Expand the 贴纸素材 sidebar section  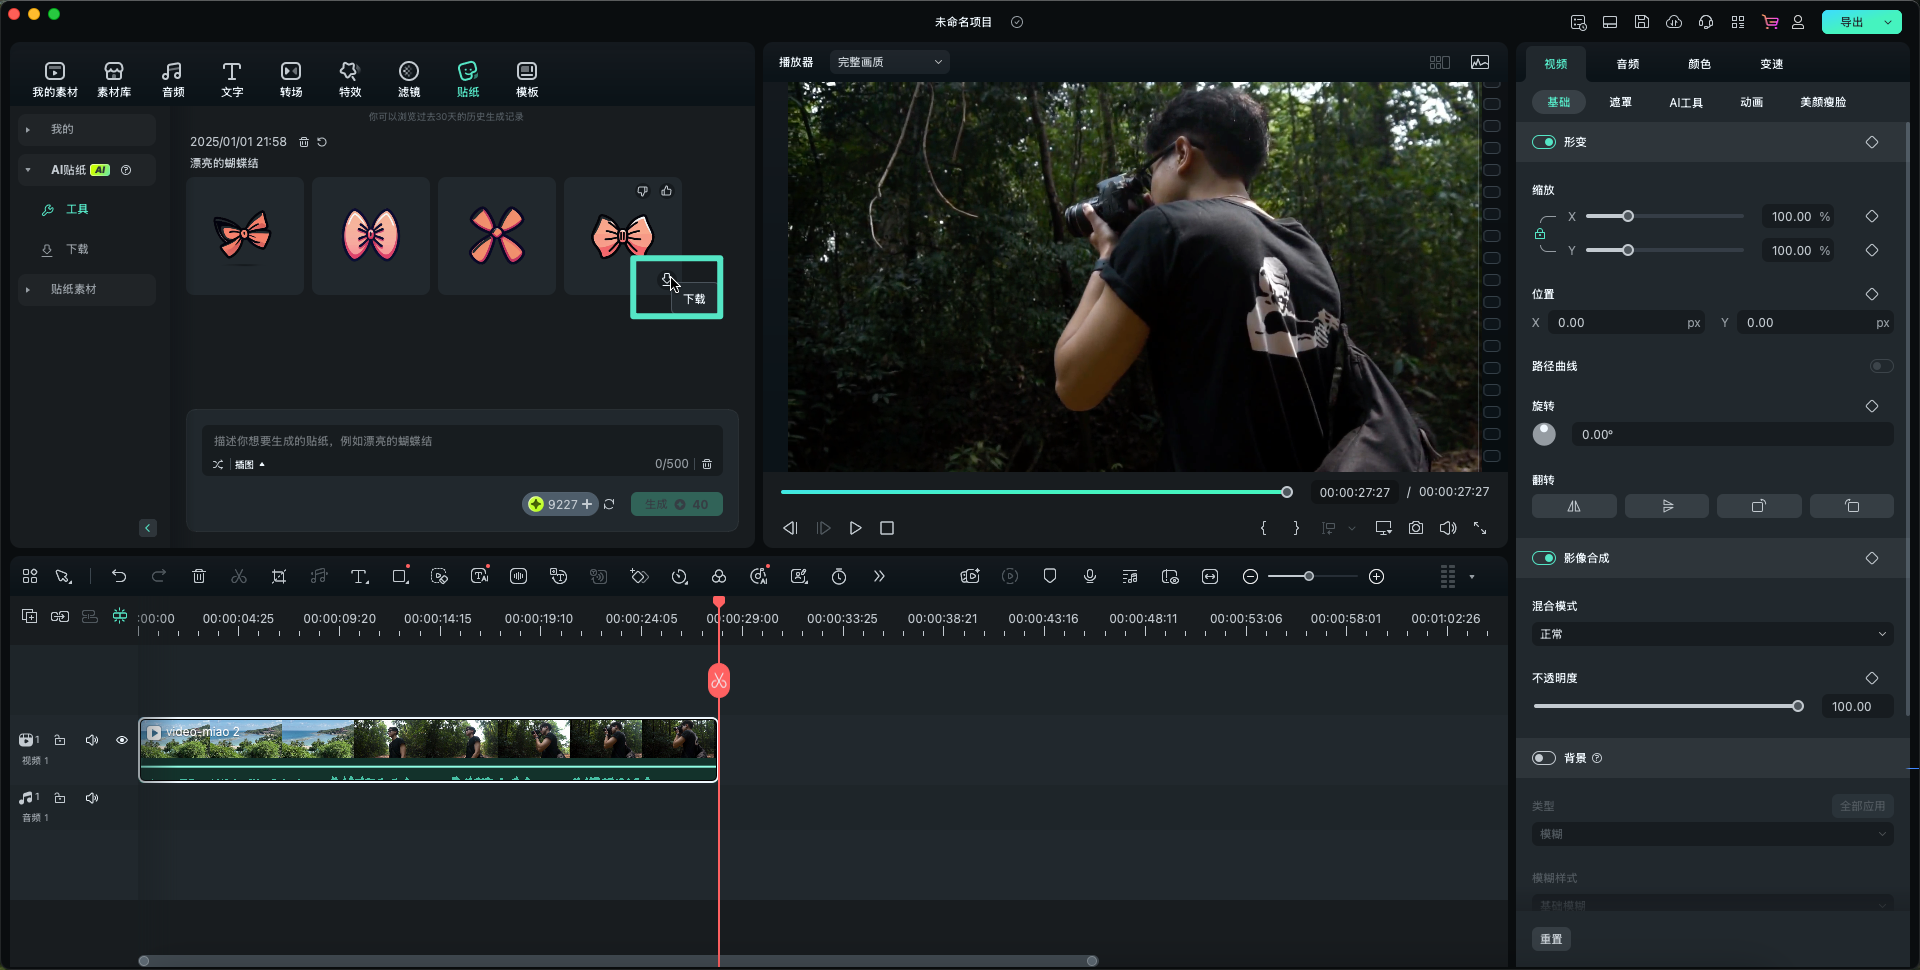(x=28, y=289)
